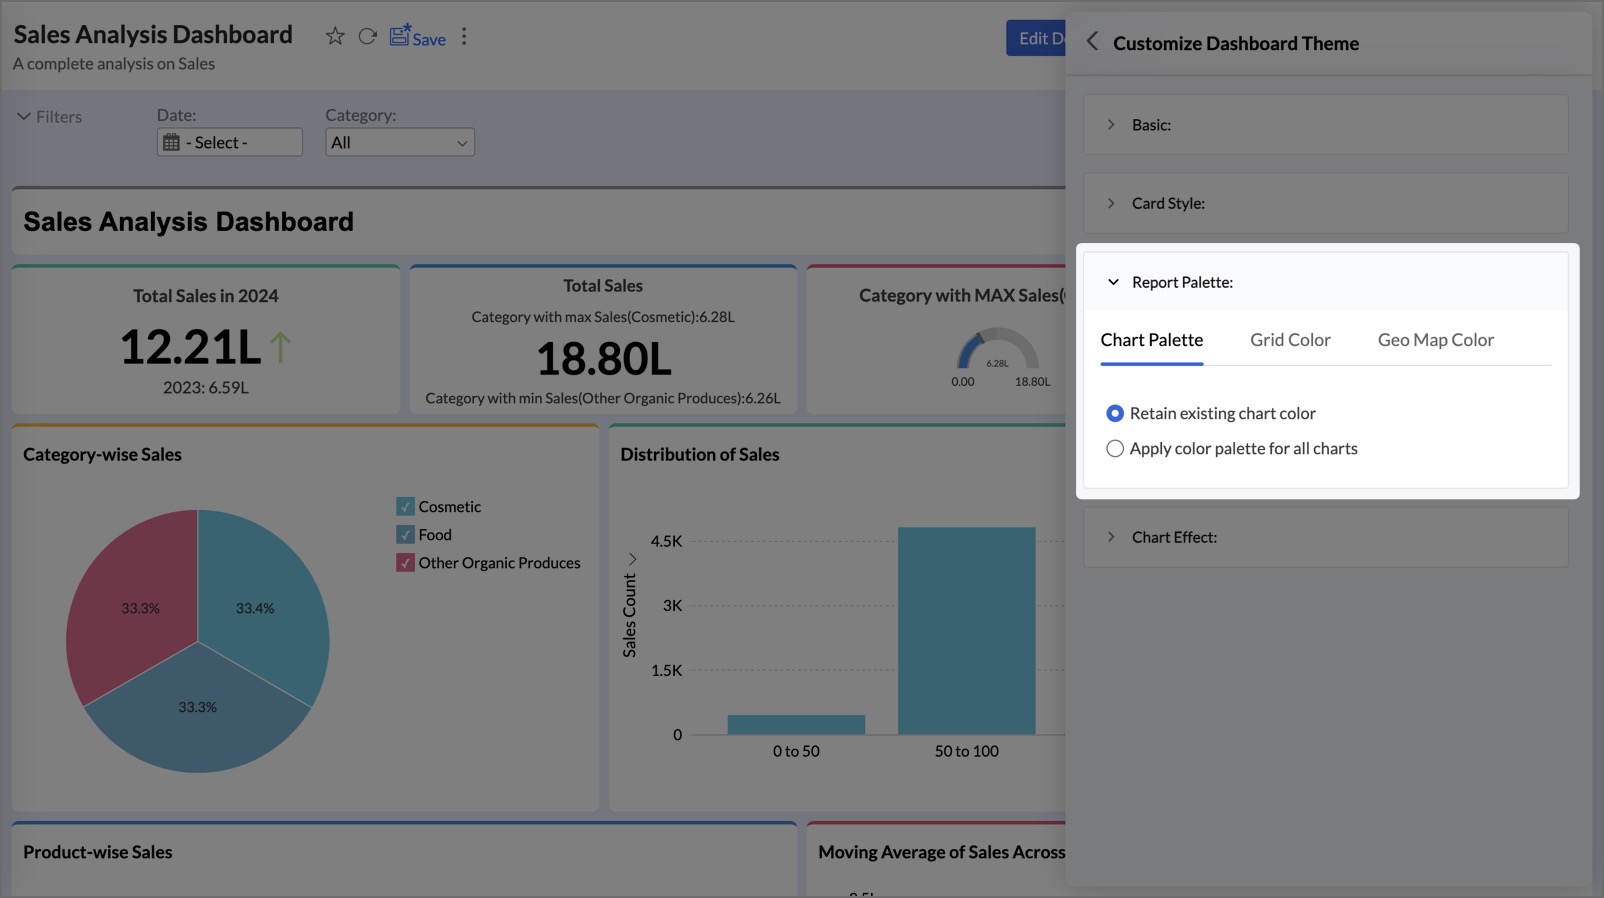Switch to the Grid Color tab
Screen dimensions: 1604x898
[1290, 340]
